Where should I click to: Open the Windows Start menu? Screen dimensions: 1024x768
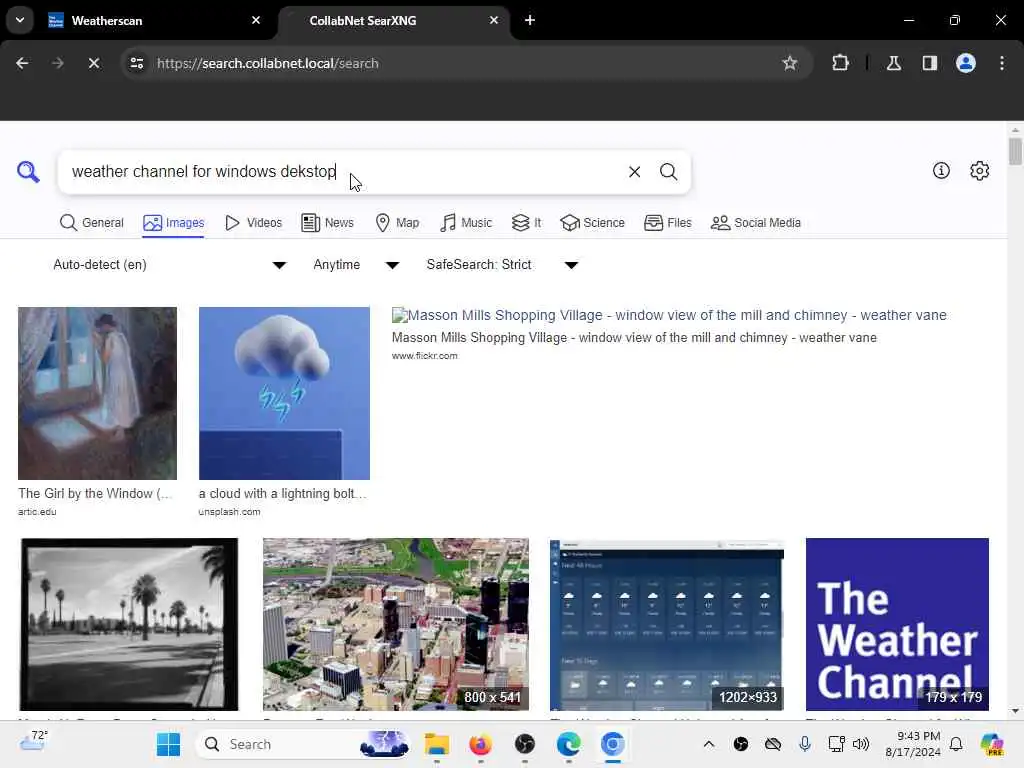click(x=168, y=744)
